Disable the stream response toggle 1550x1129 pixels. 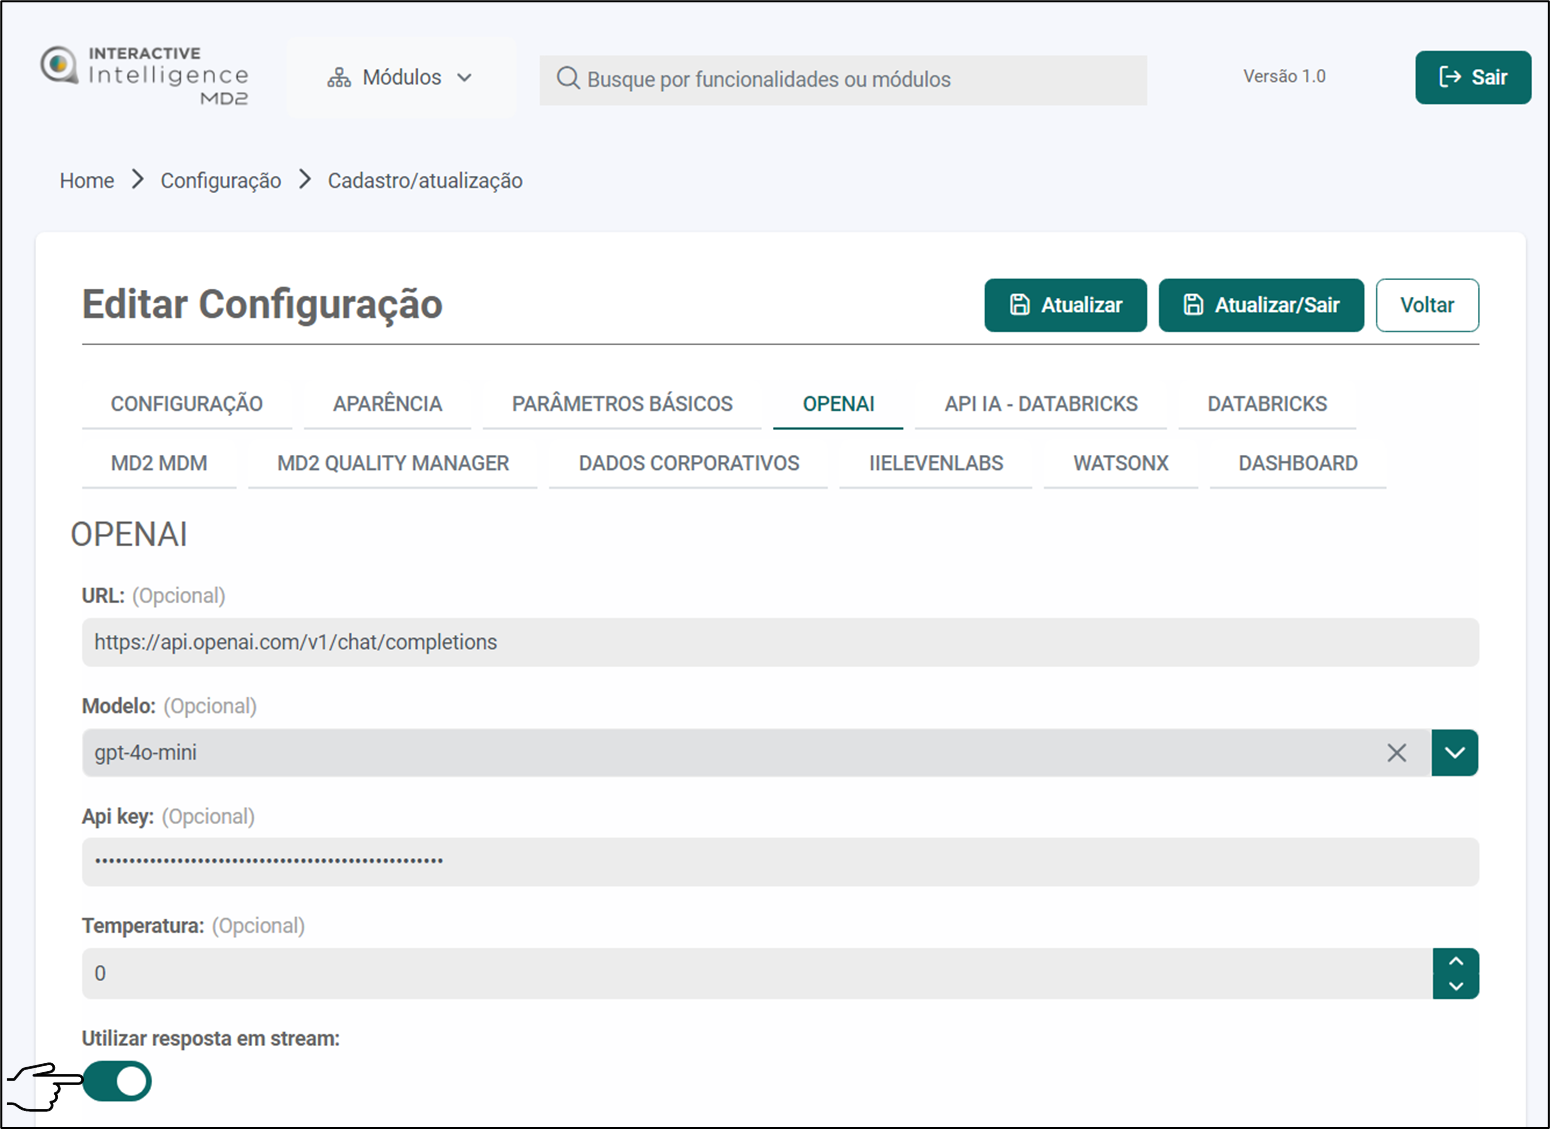(118, 1081)
